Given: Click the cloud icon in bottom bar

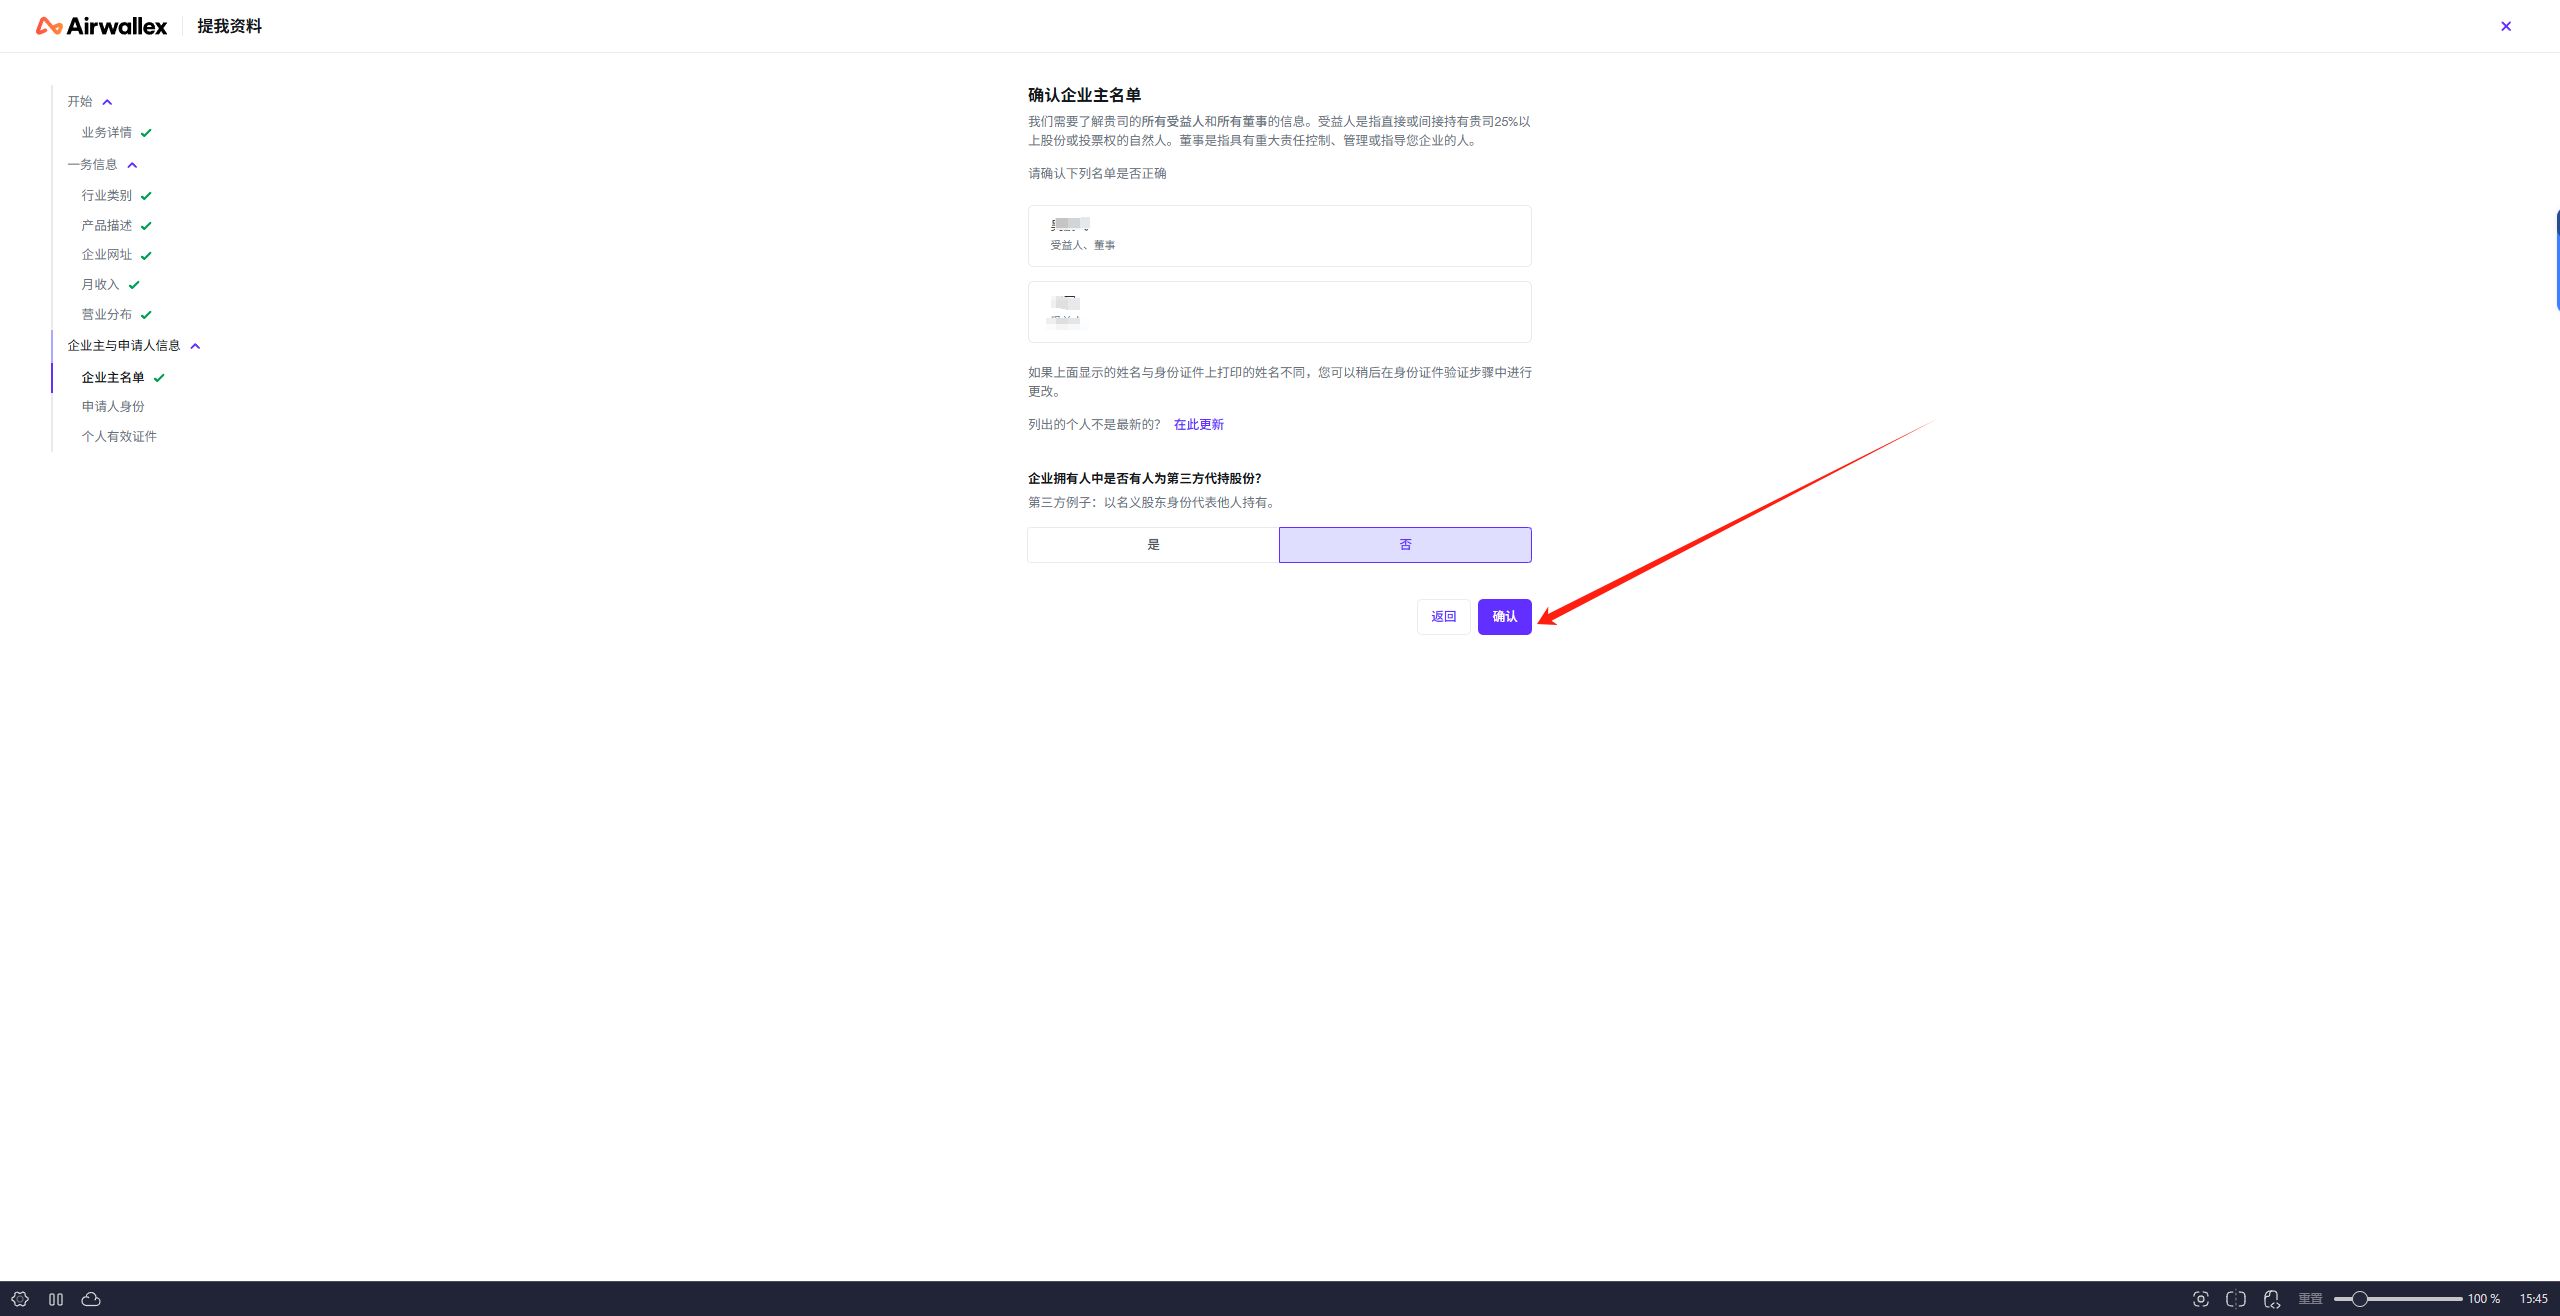Looking at the screenshot, I should [x=91, y=1299].
